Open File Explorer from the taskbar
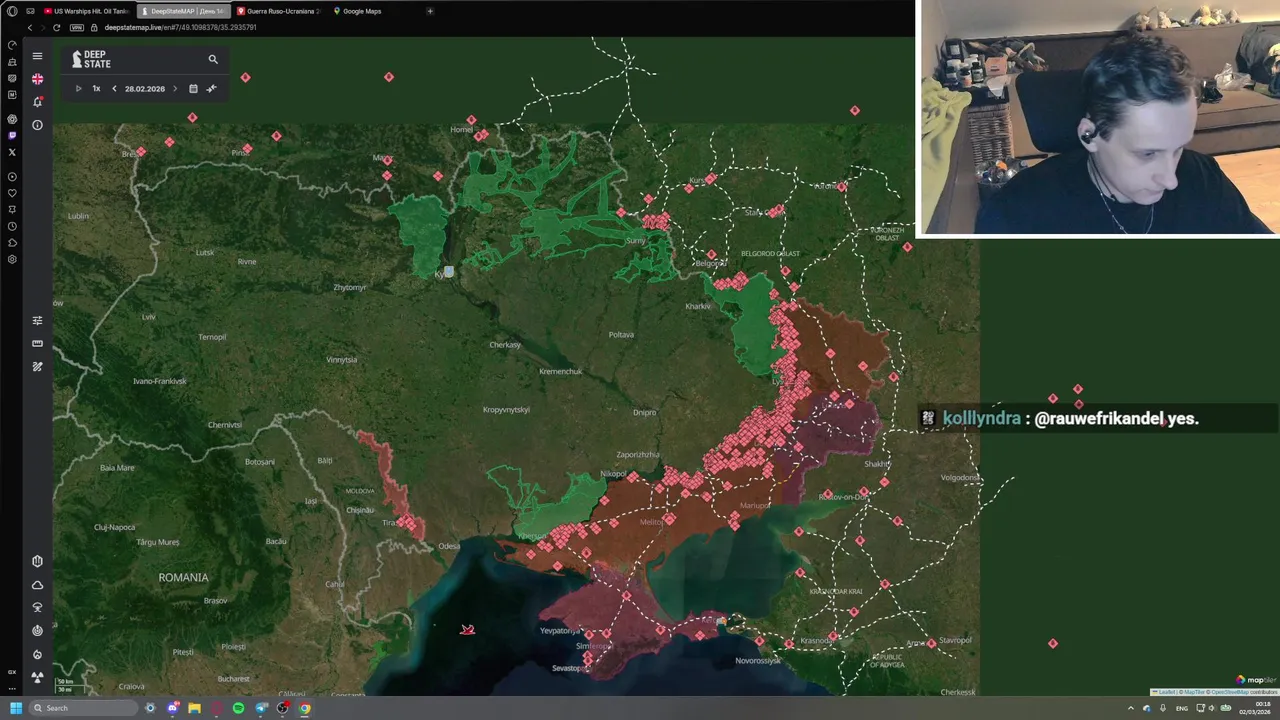Image resolution: width=1280 pixels, height=720 pixels. coord(194,708)
